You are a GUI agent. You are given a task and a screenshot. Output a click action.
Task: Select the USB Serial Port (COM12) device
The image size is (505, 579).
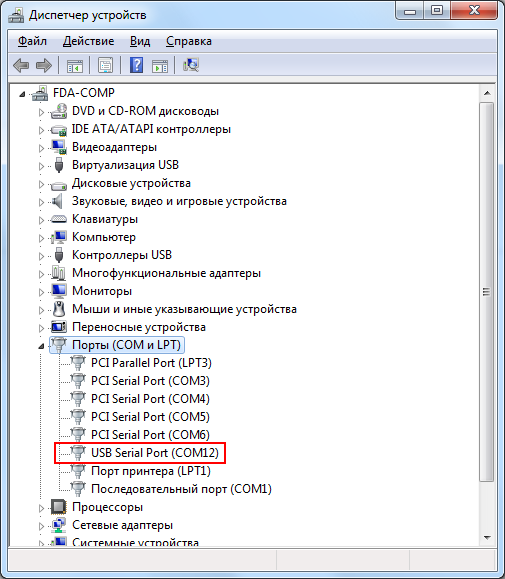point(155,453)
